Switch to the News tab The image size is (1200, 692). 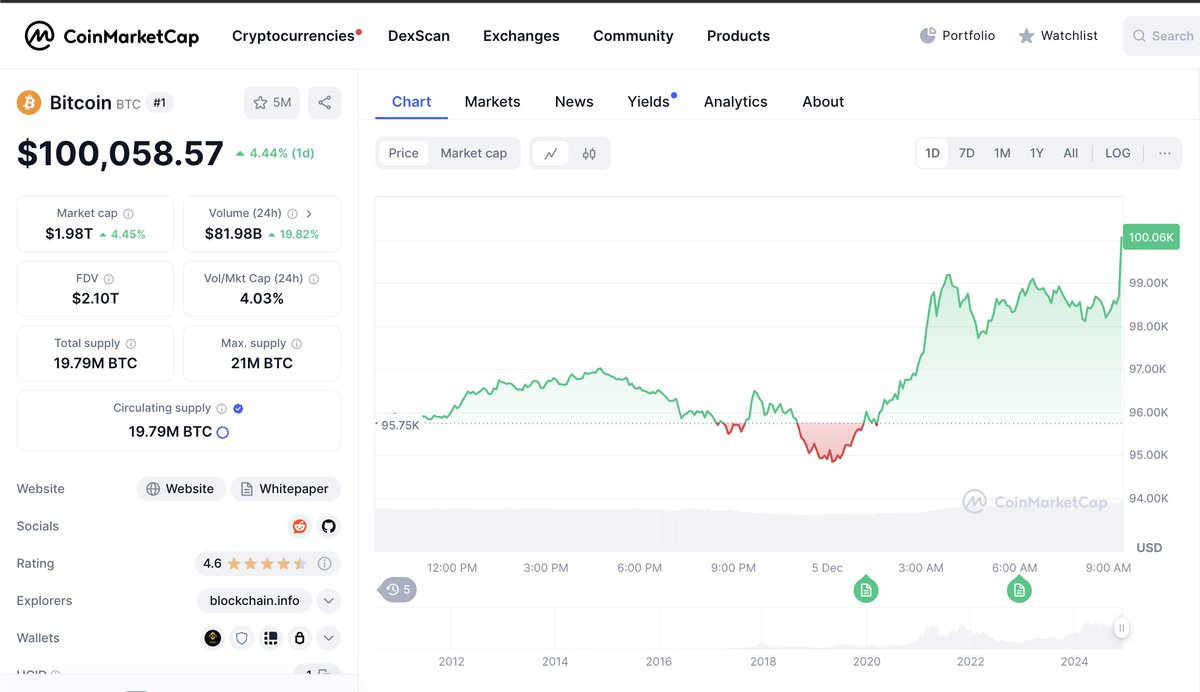574,101
